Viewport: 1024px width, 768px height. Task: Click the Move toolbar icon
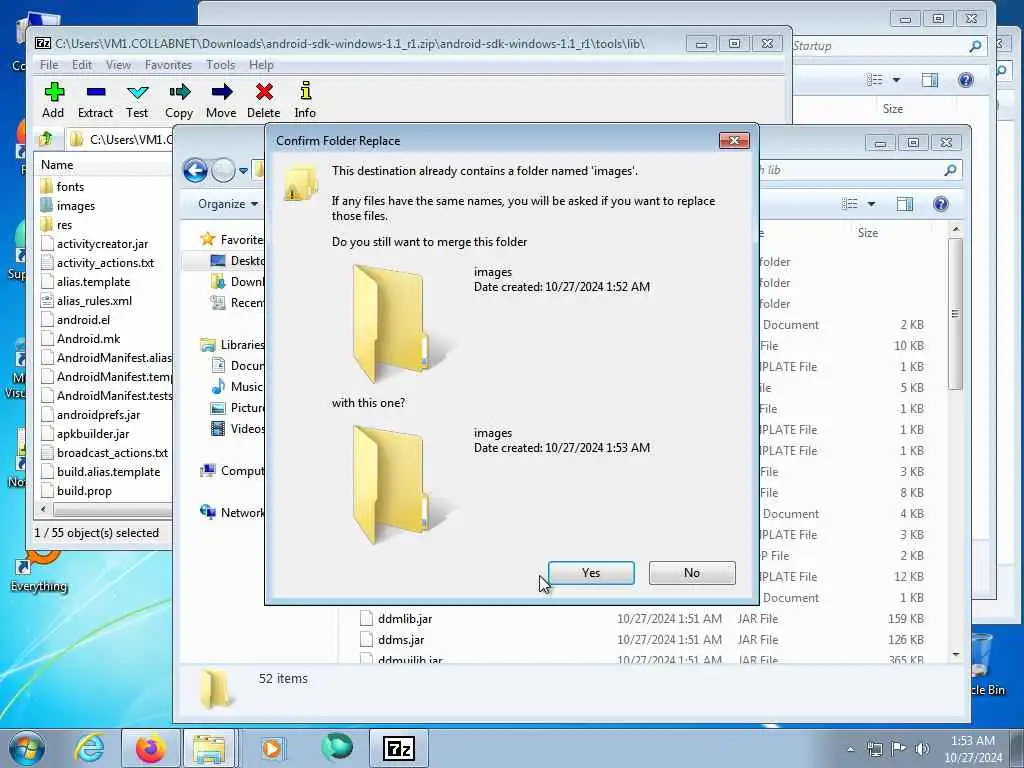click(x=221, y=99)
